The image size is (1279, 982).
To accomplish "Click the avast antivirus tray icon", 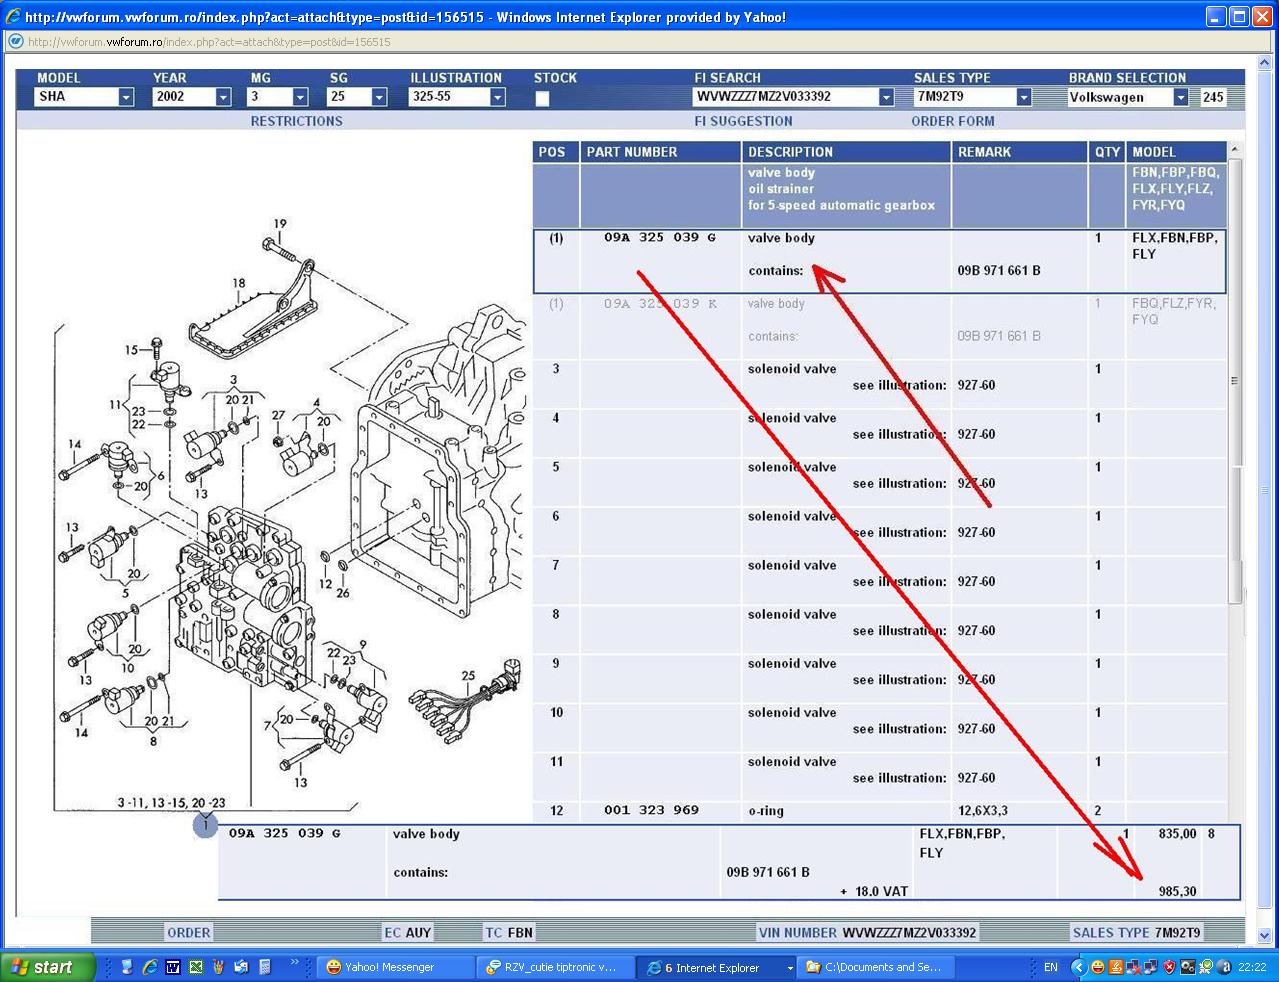I will pos(1223,967).
